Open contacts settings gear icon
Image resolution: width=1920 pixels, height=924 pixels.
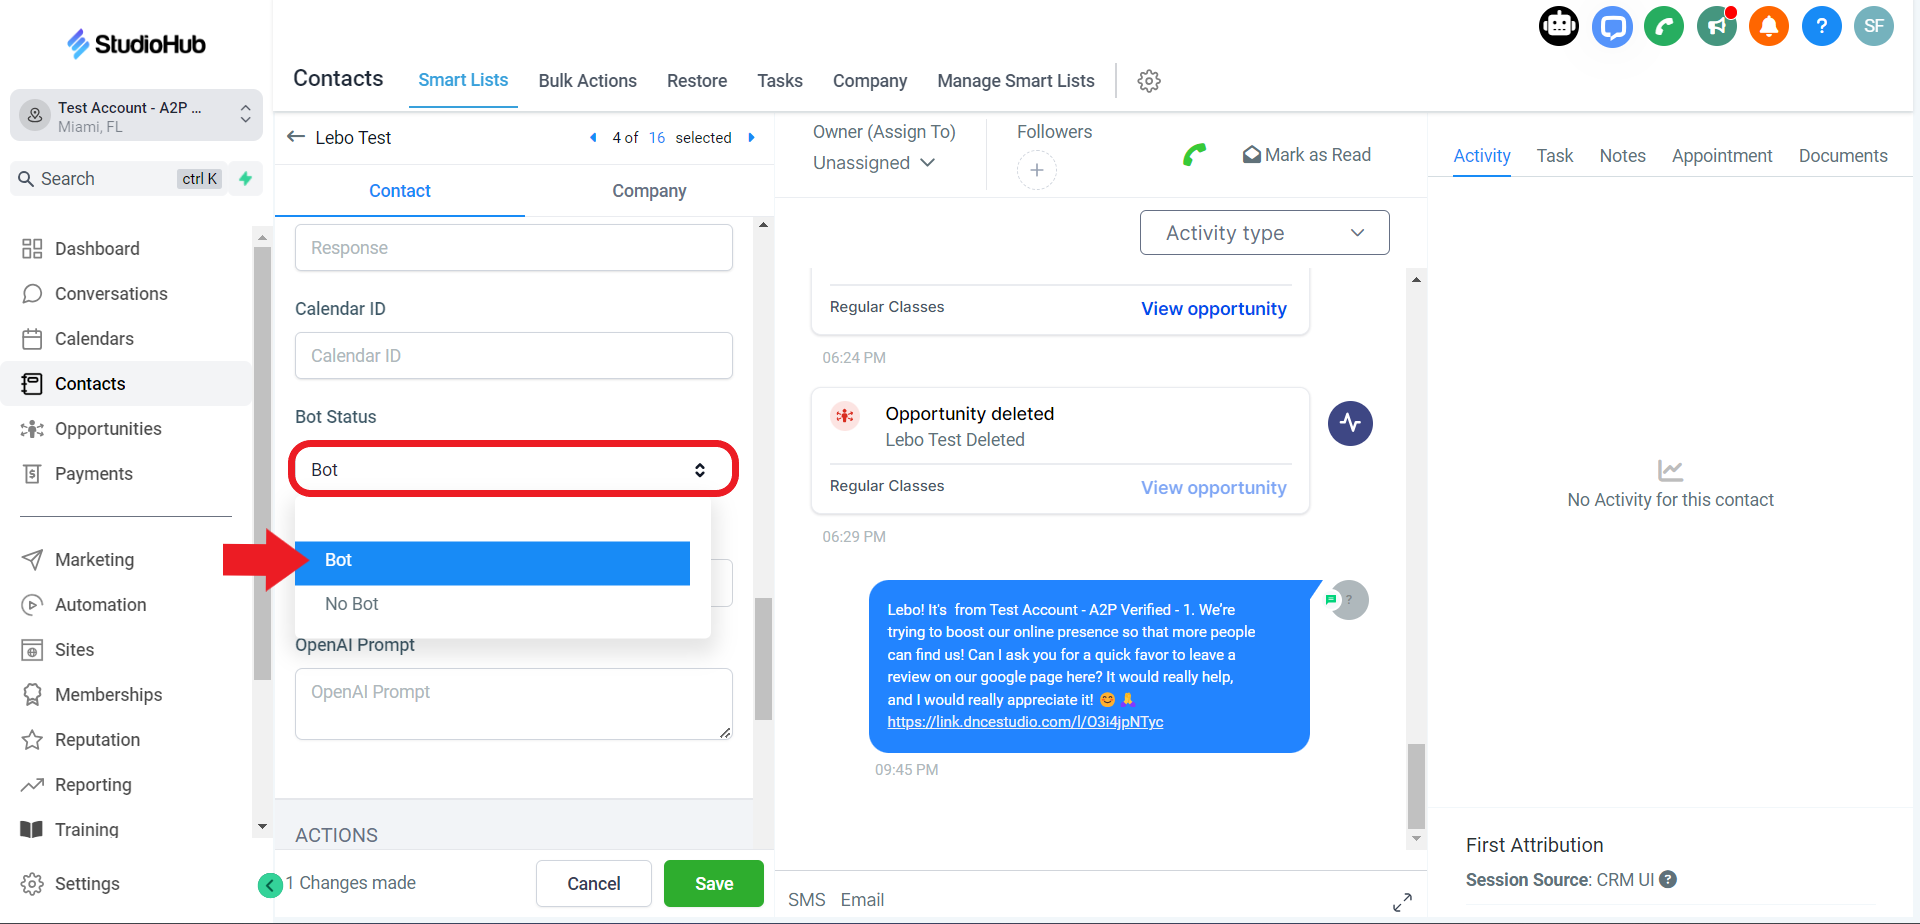pos(1149,81)
